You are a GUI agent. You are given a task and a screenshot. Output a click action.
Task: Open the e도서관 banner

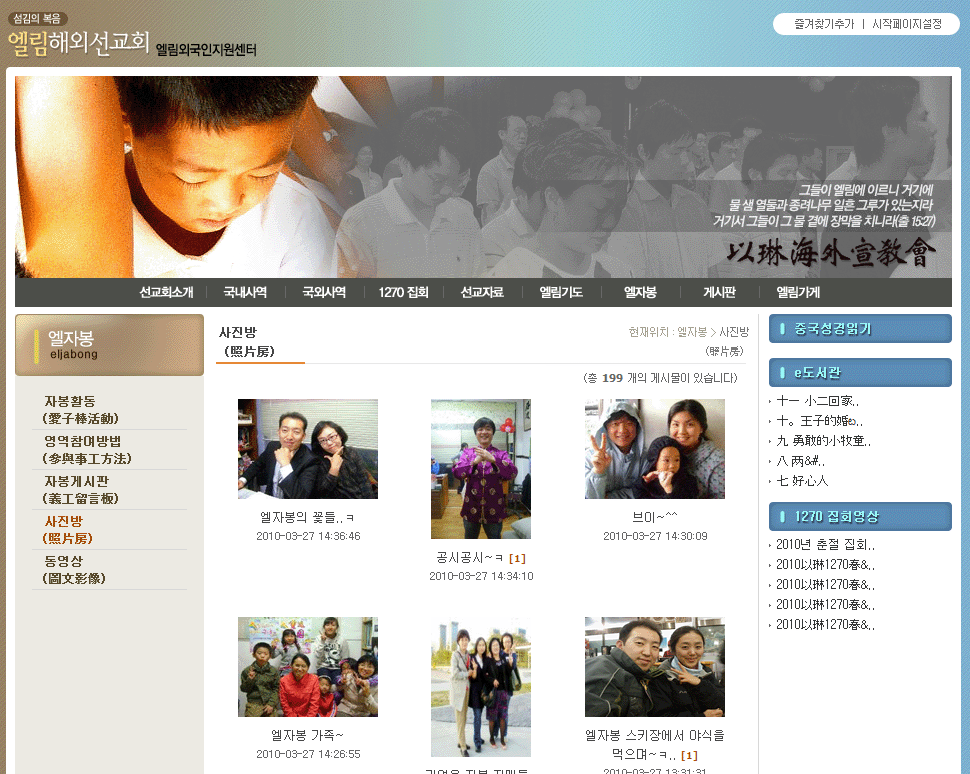click(x=860, y=372)
